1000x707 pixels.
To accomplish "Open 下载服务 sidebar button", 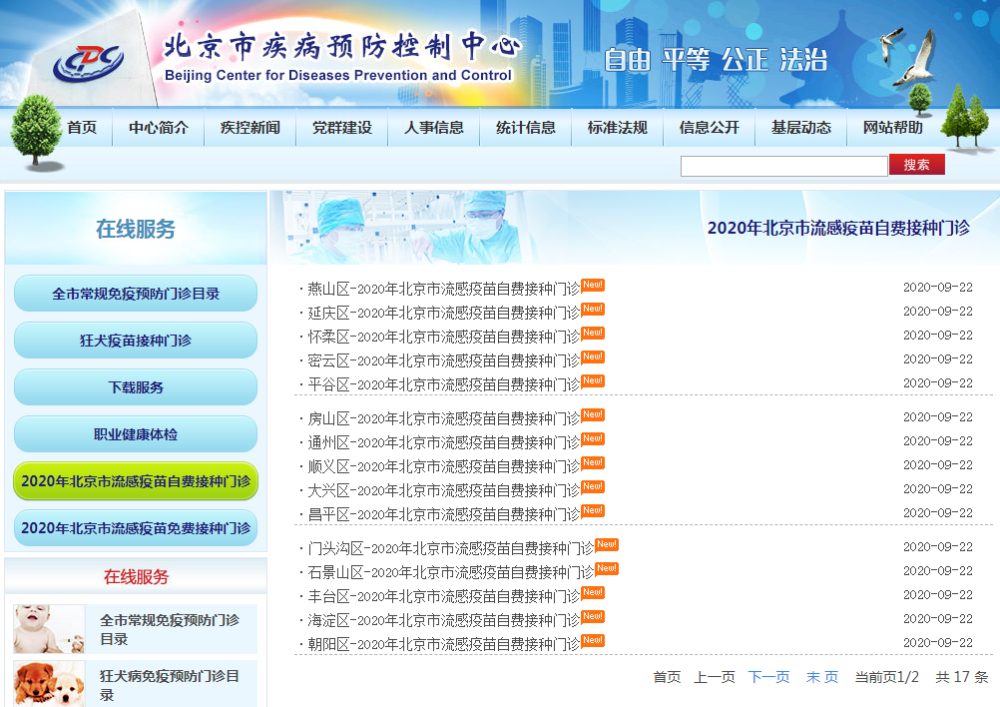I will tap(136, 388).
